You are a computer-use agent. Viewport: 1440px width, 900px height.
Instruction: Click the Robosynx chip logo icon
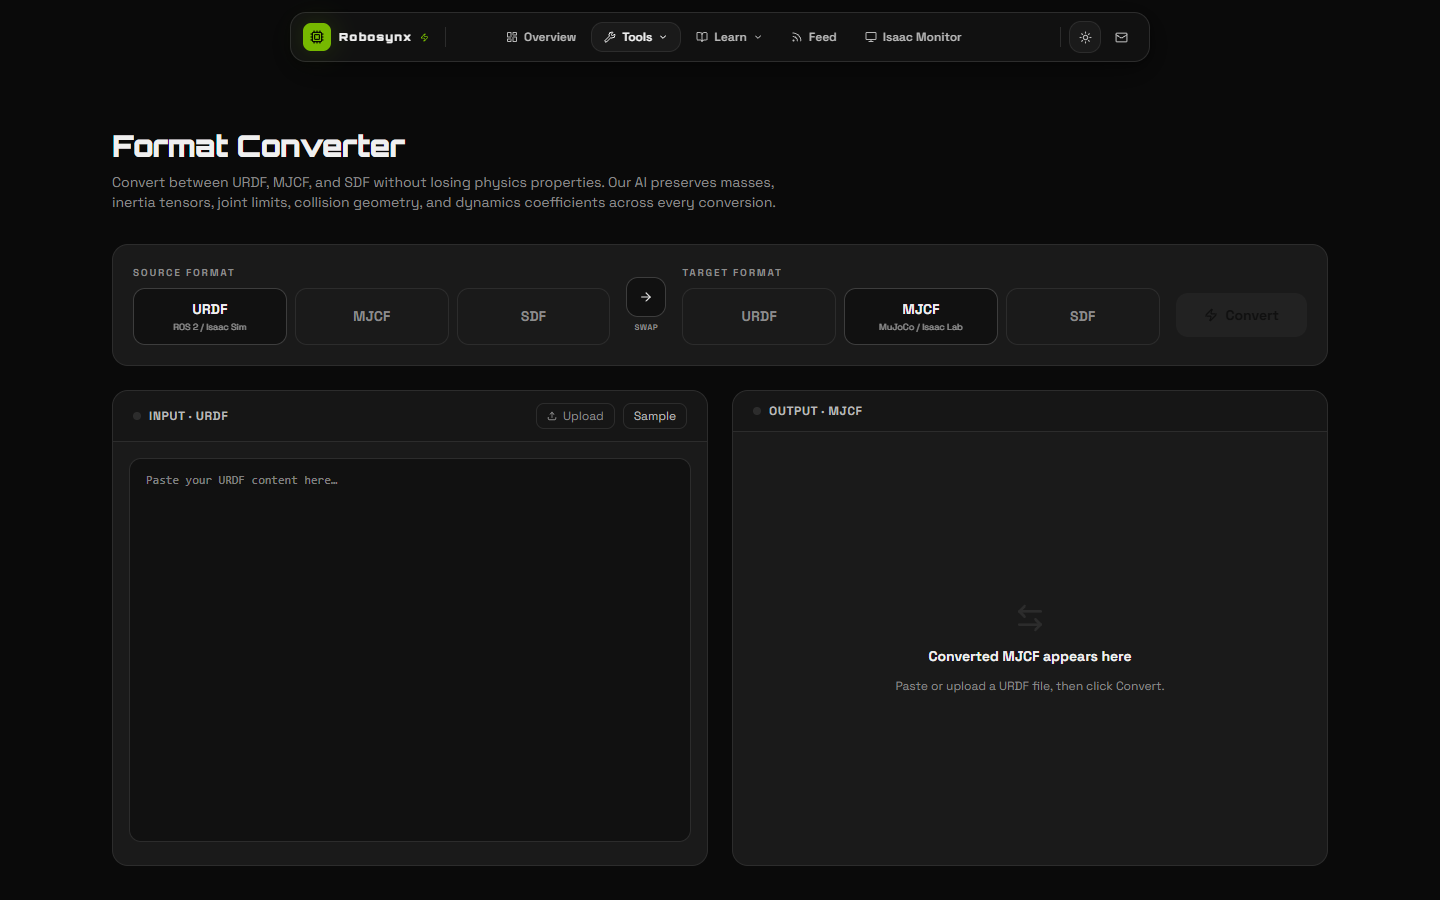(317, 37)
